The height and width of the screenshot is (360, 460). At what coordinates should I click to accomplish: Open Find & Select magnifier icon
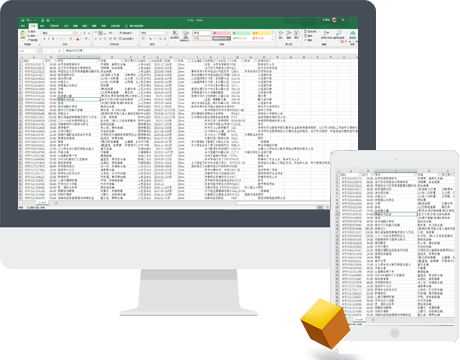click(338, 33)
